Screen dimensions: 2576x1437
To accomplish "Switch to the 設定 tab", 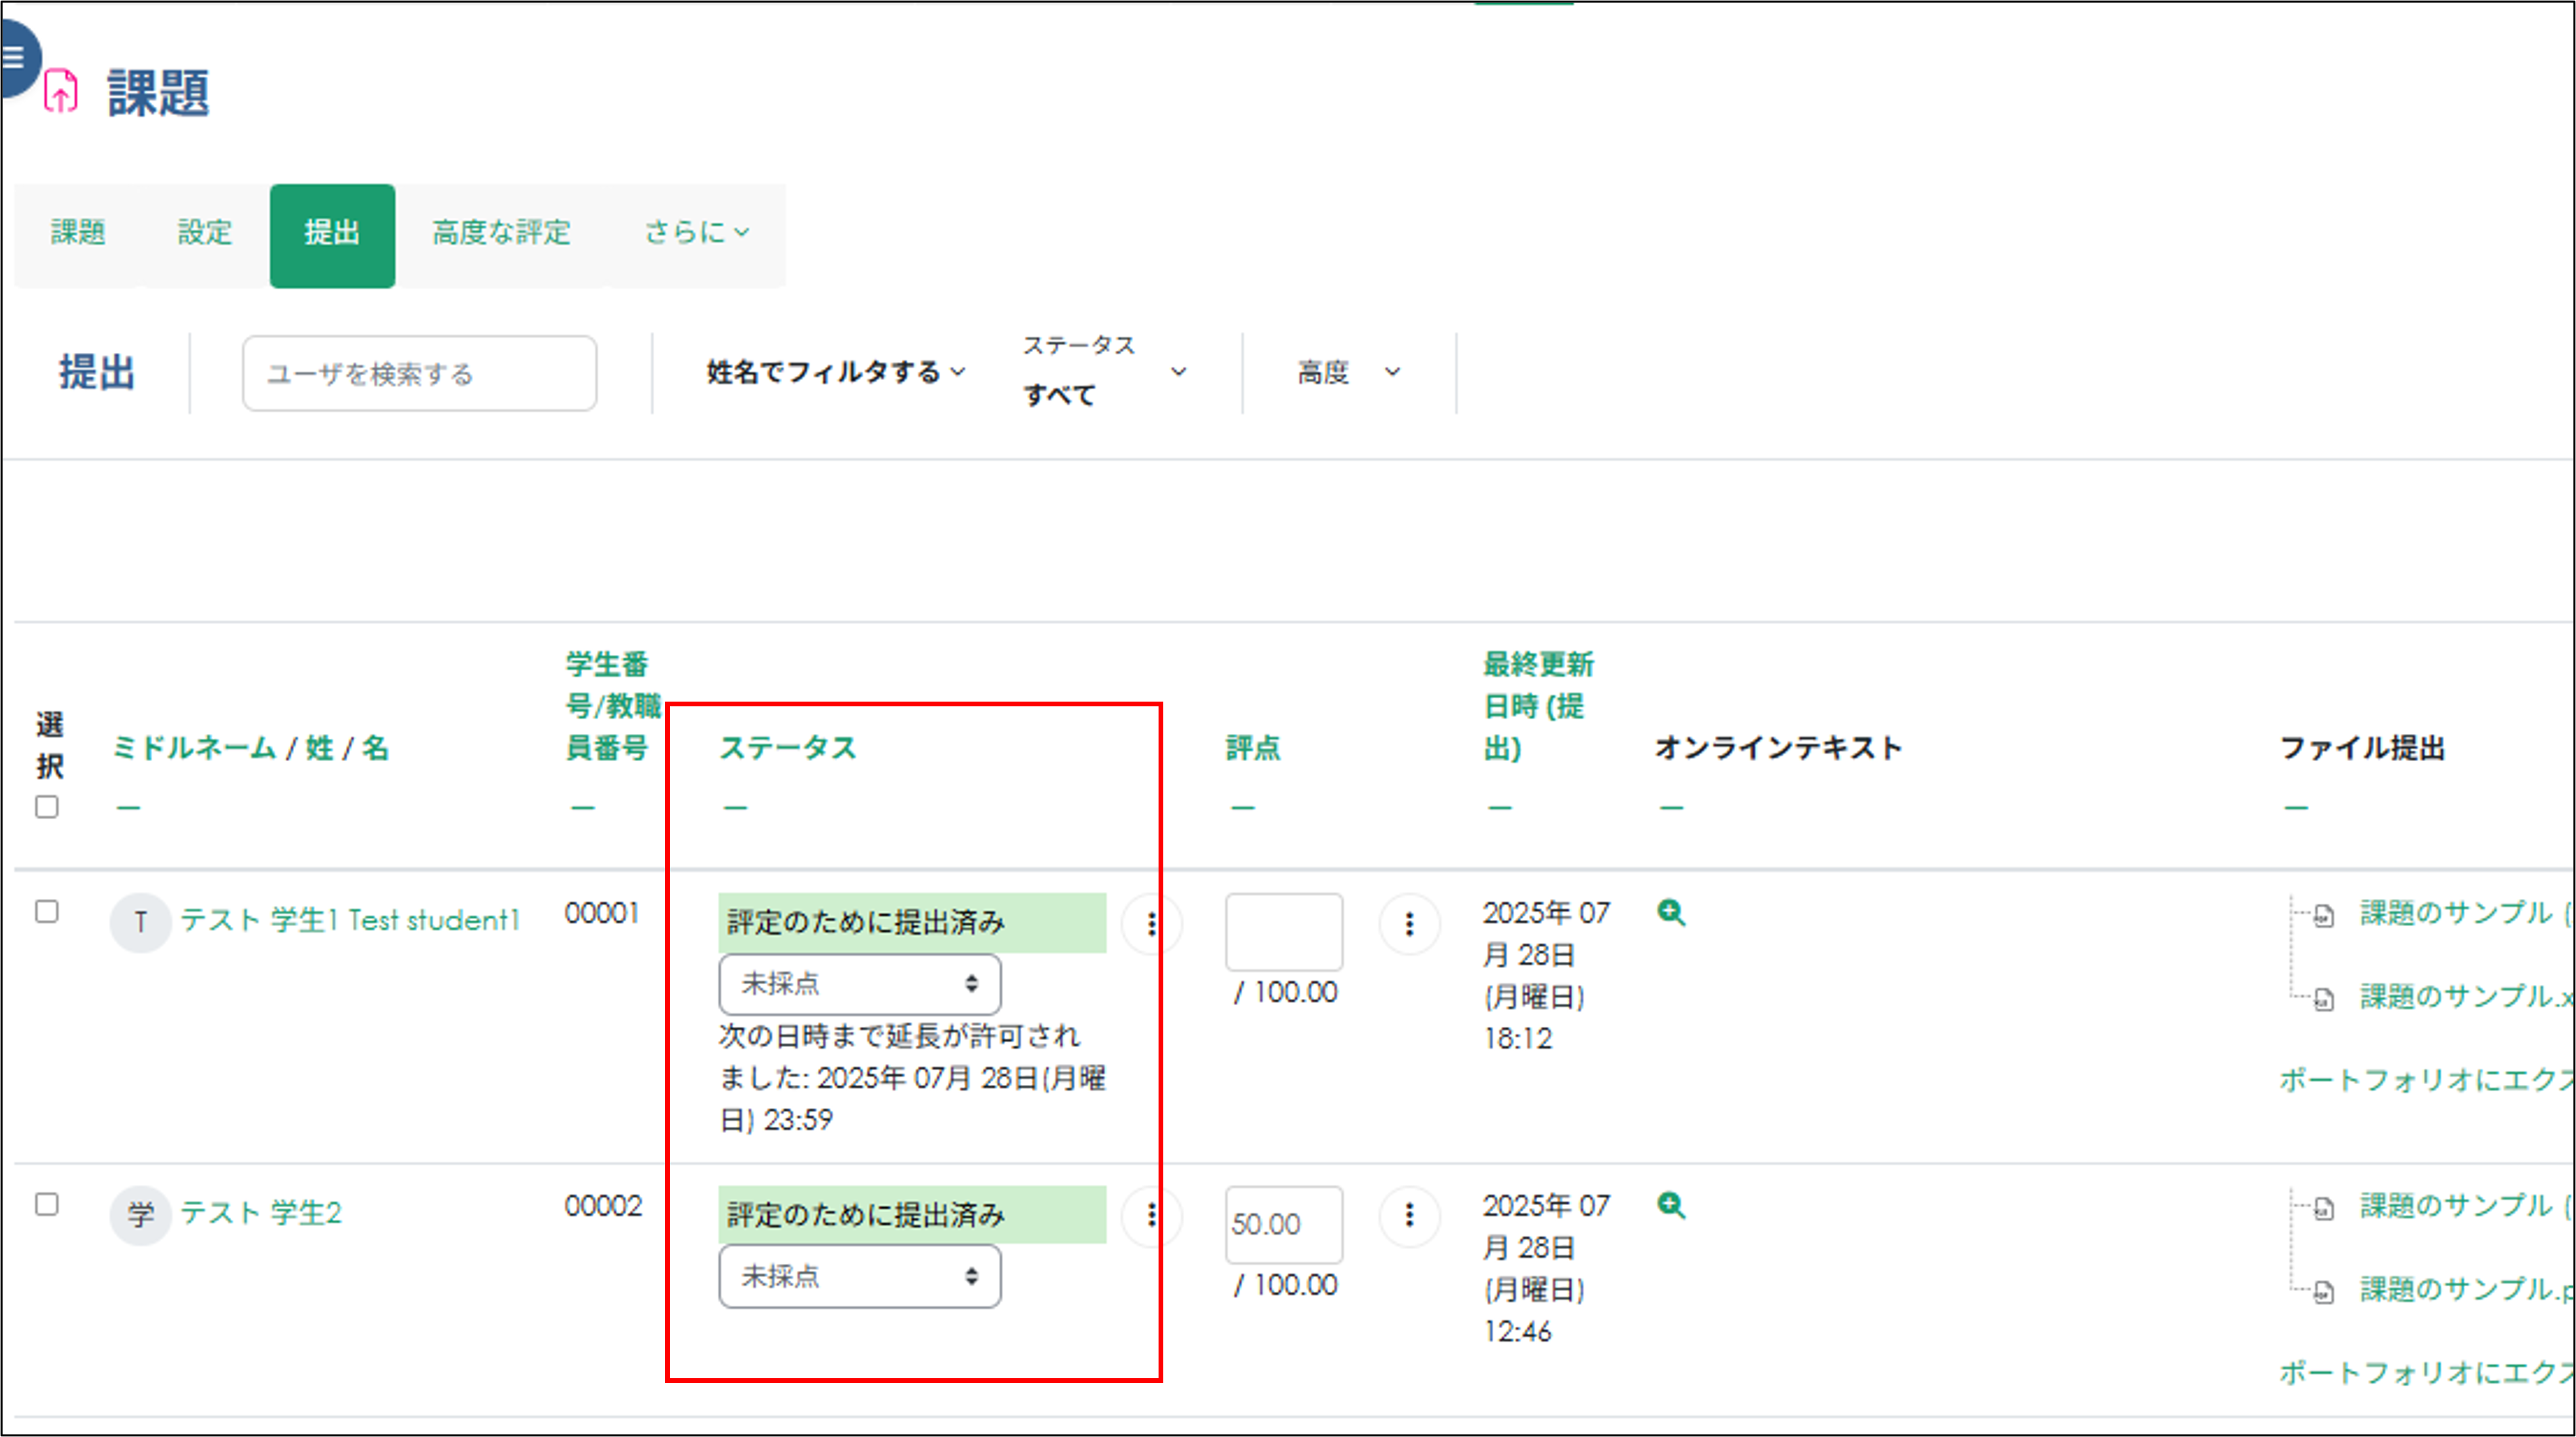I will tap(205, 233).
